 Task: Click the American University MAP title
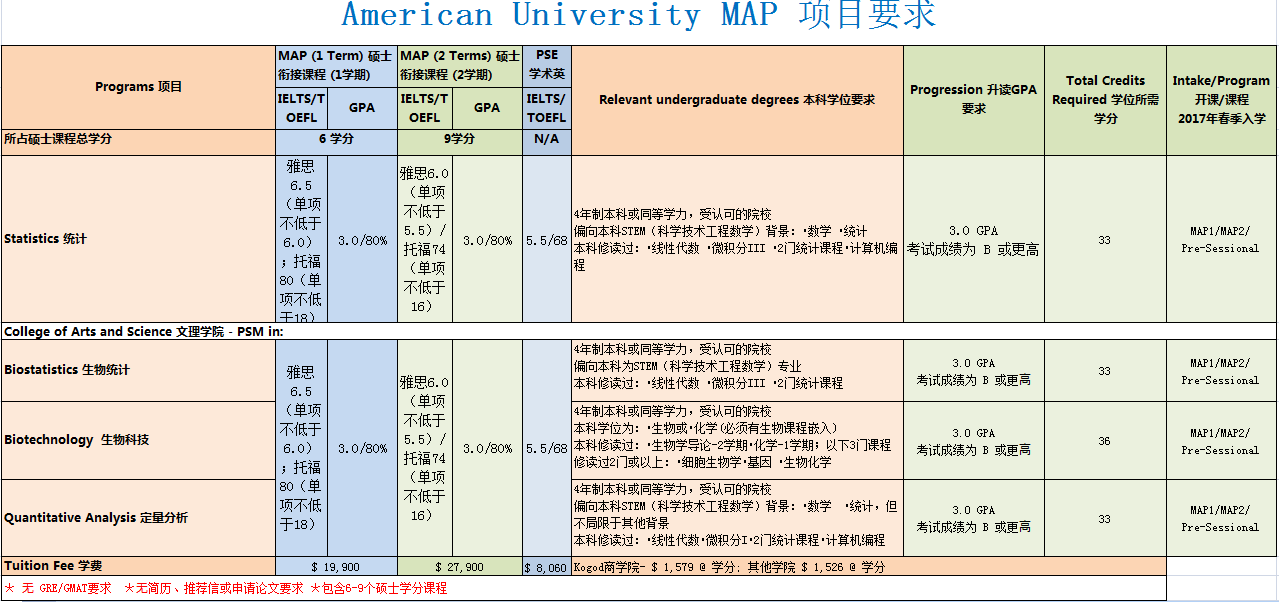tap(639, 17)
